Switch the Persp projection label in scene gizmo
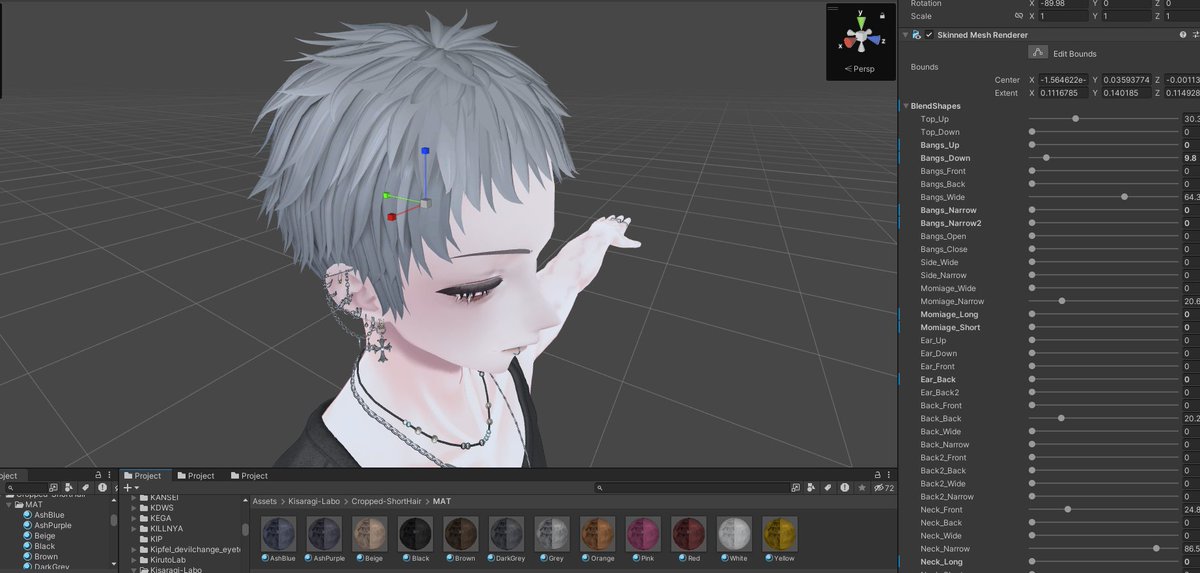The image size is (1200, 573). click(860, 69)
